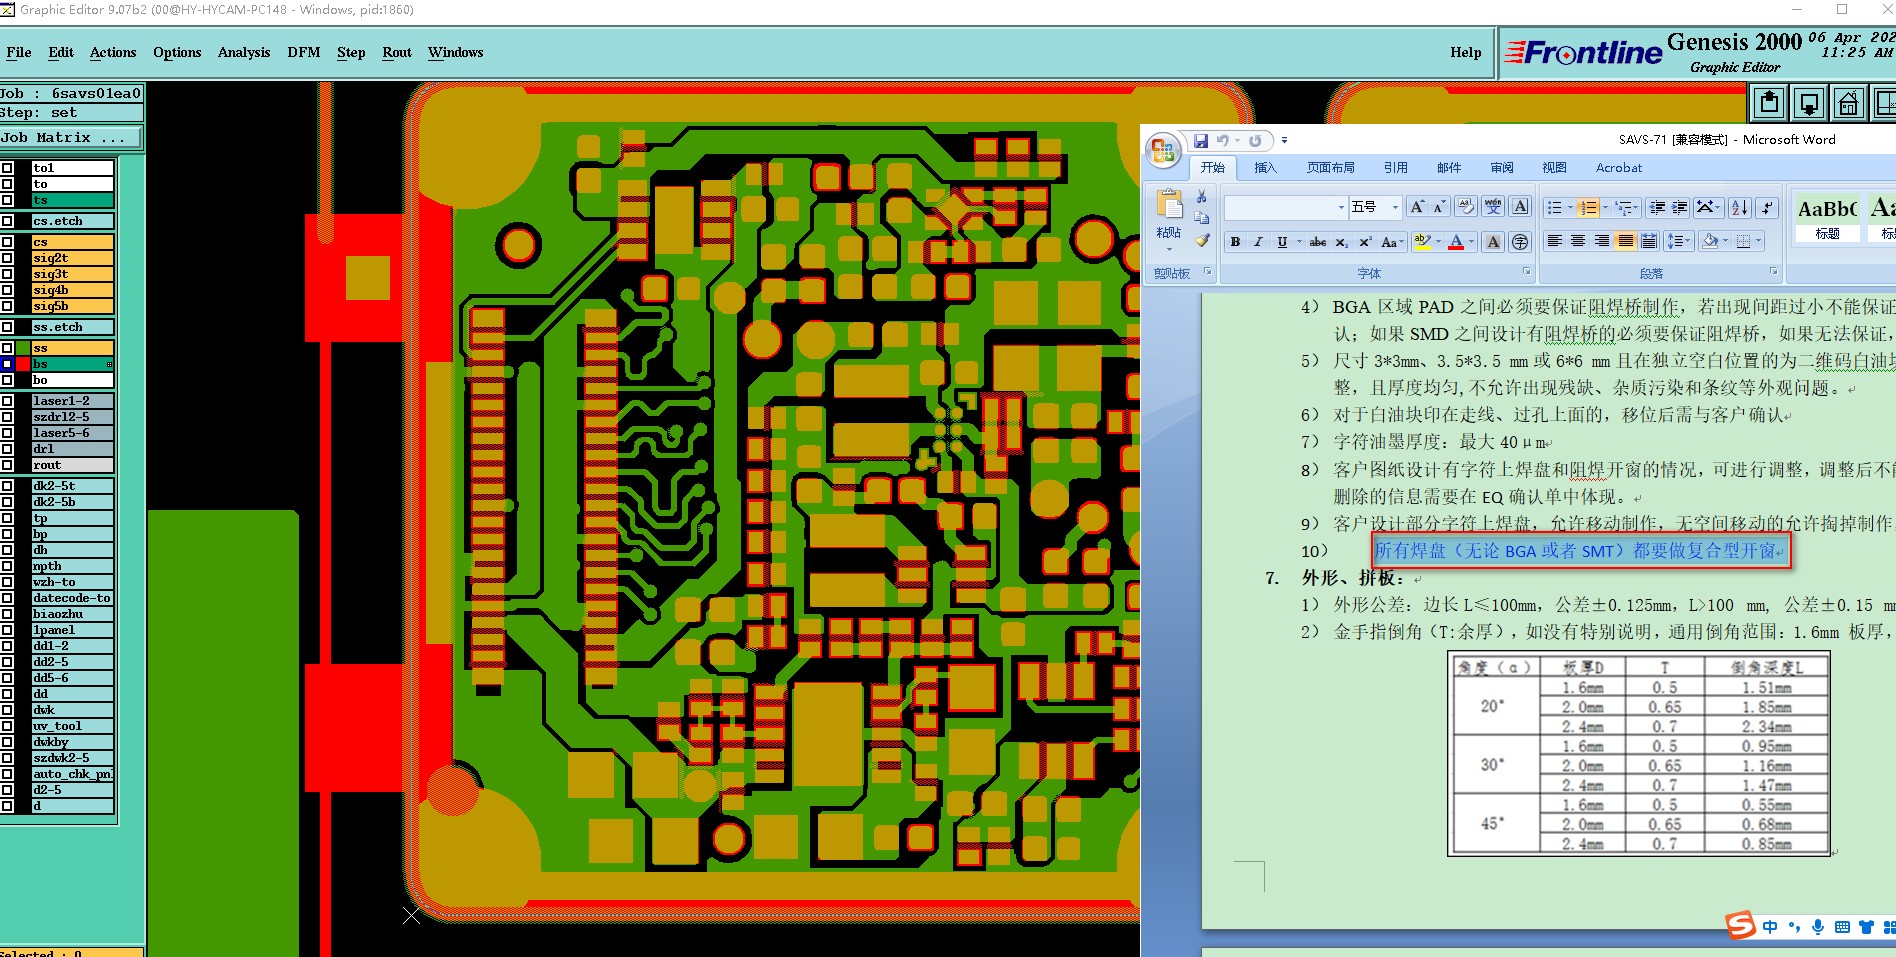Apply subscript formatting

point(1342,242)
